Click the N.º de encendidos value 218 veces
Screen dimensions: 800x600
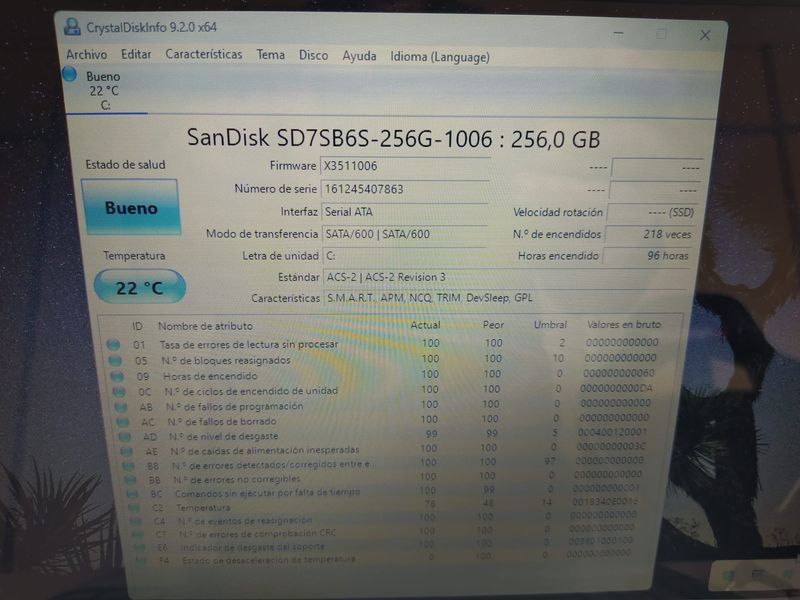point(649,234)
